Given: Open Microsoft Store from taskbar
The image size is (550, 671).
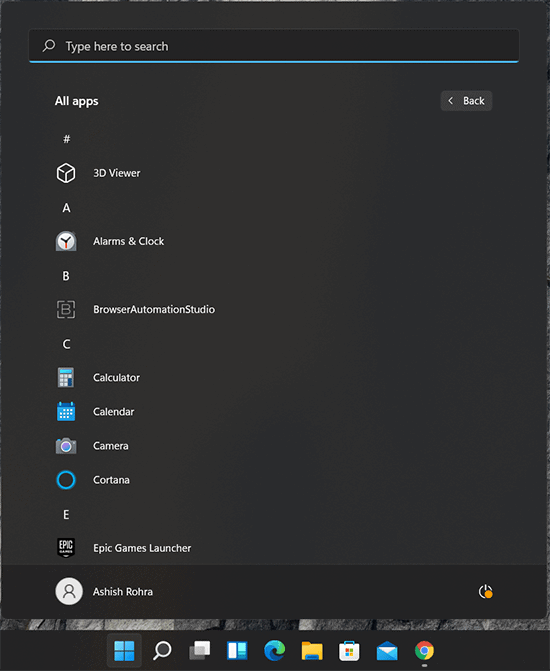Looking at the screenshot, I should tap(349, 651).
